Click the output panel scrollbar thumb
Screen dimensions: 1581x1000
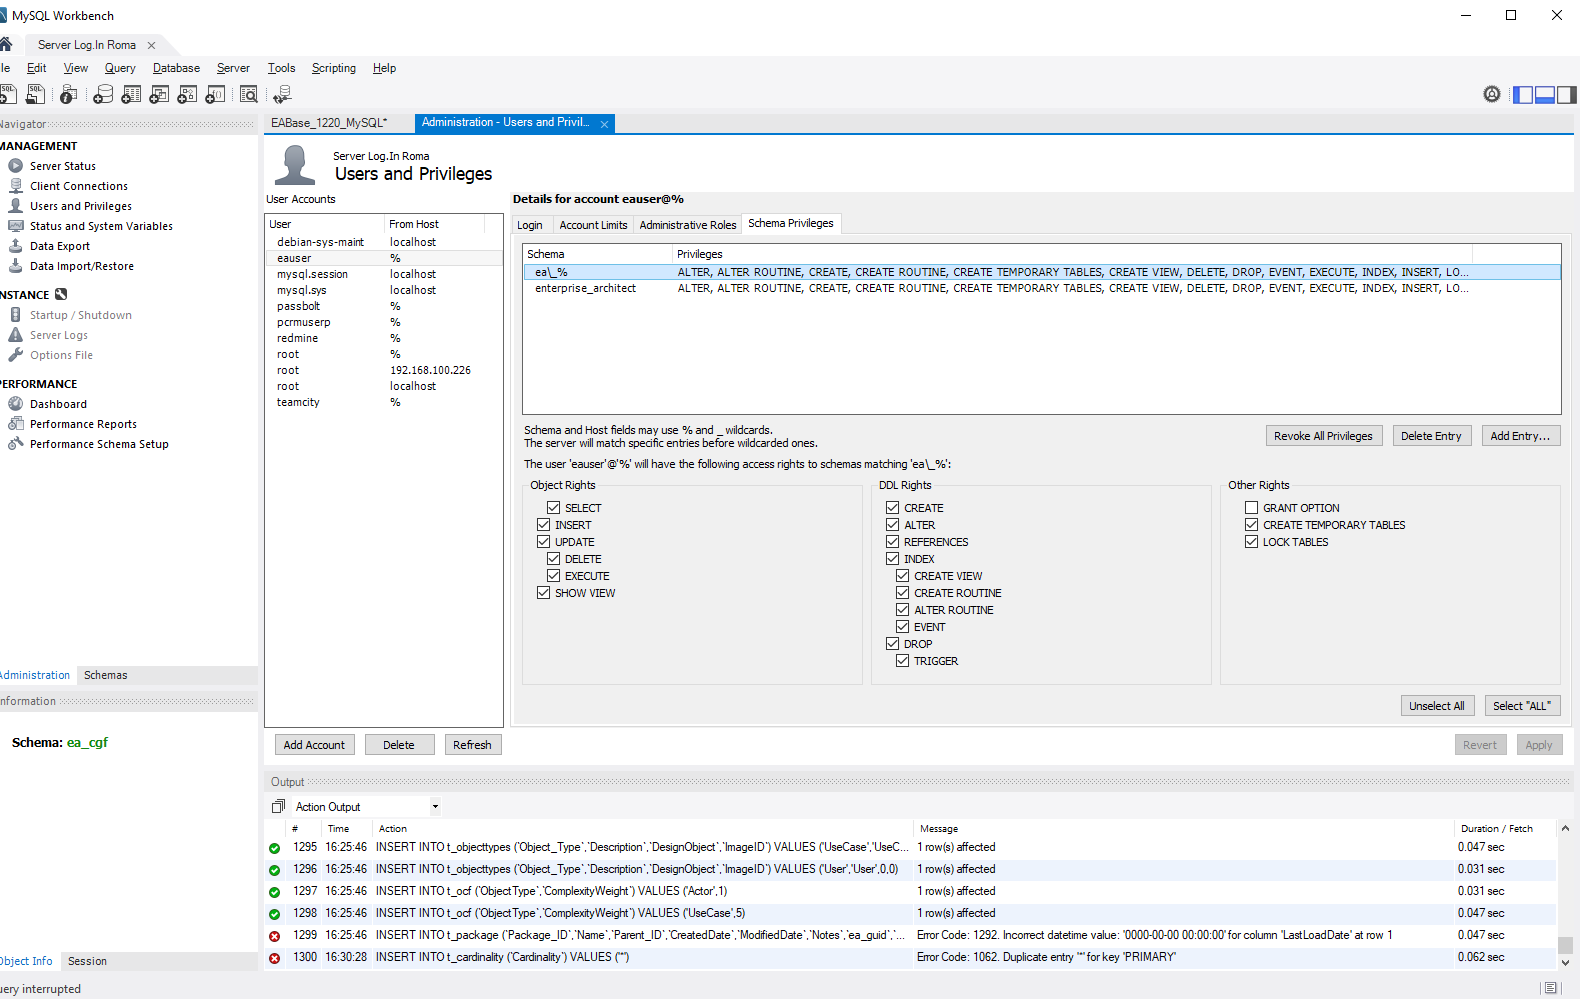click(x=1565, y=945)
